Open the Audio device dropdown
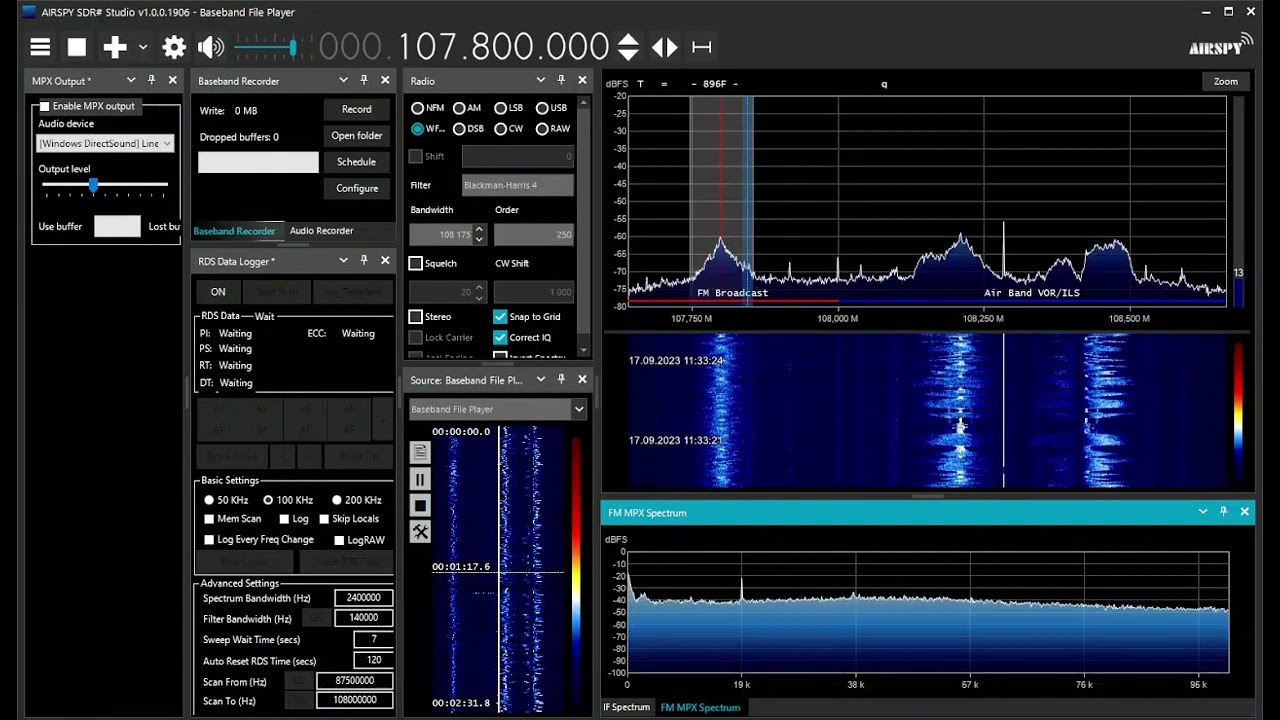Screen dimensions: 1280x720 [106, 143]
